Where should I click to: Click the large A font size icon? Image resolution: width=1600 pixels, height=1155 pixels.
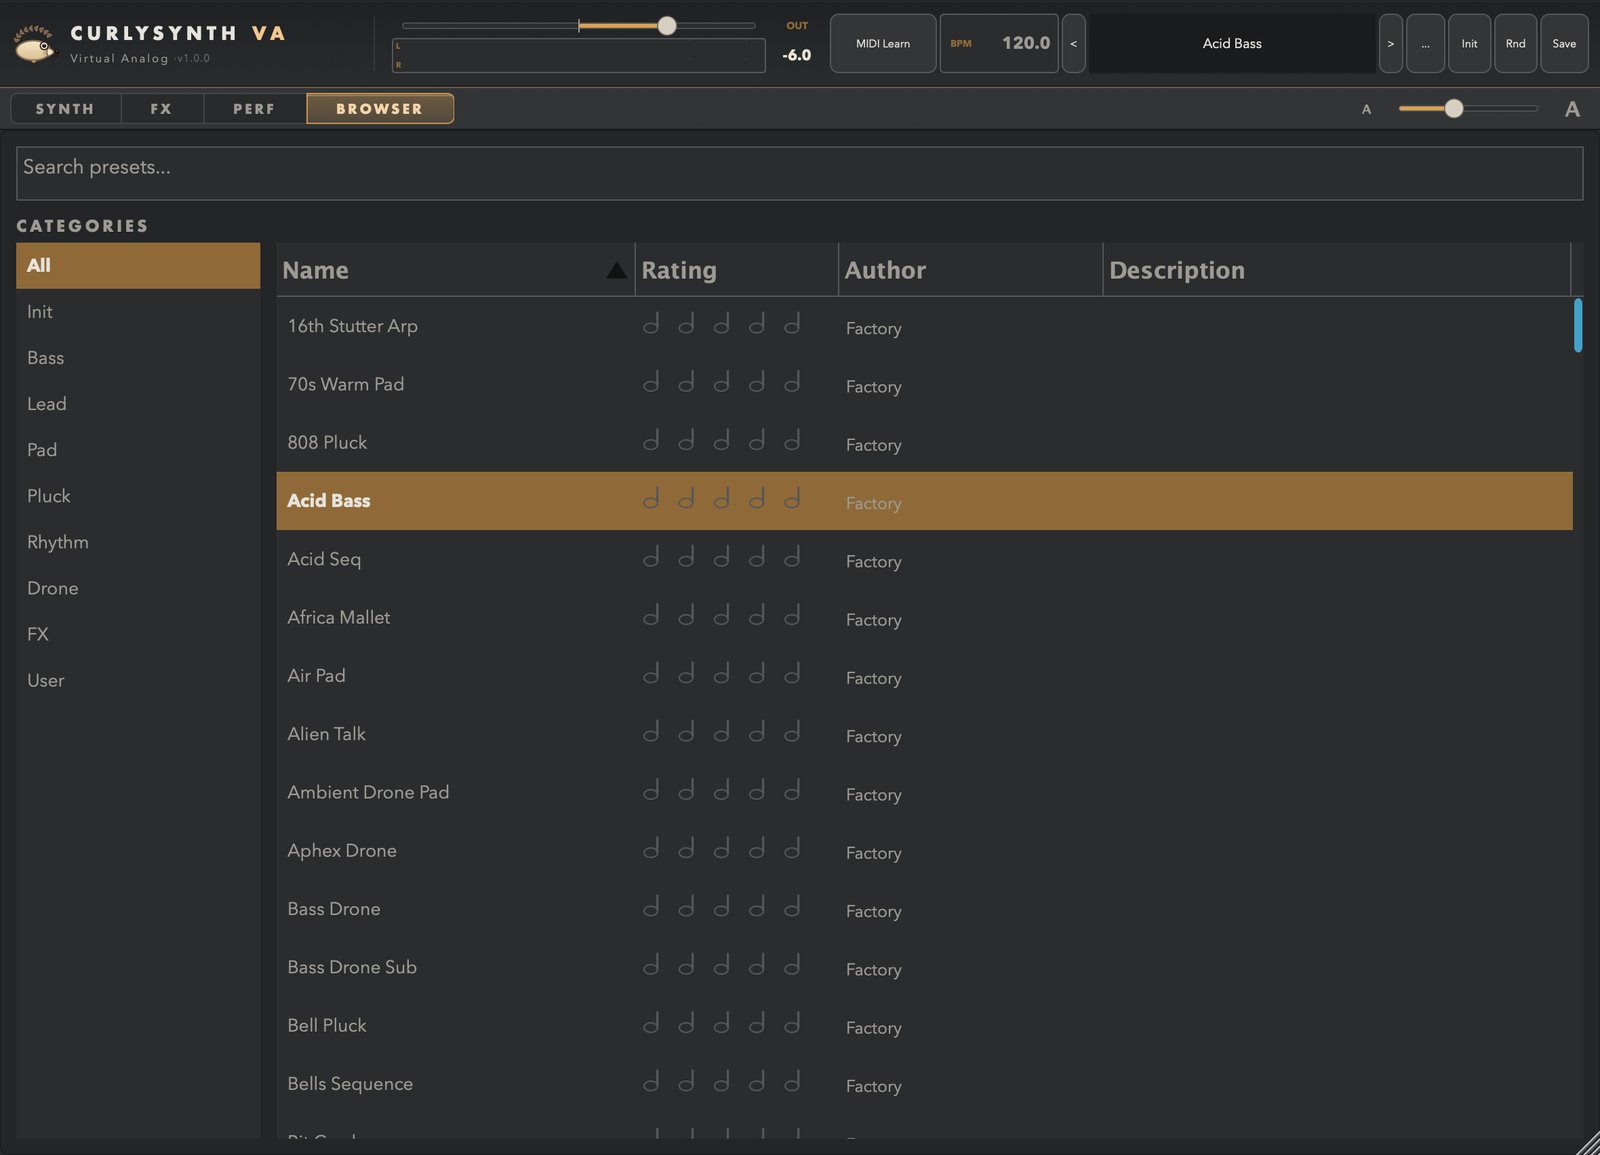[x=1572, y=109]
